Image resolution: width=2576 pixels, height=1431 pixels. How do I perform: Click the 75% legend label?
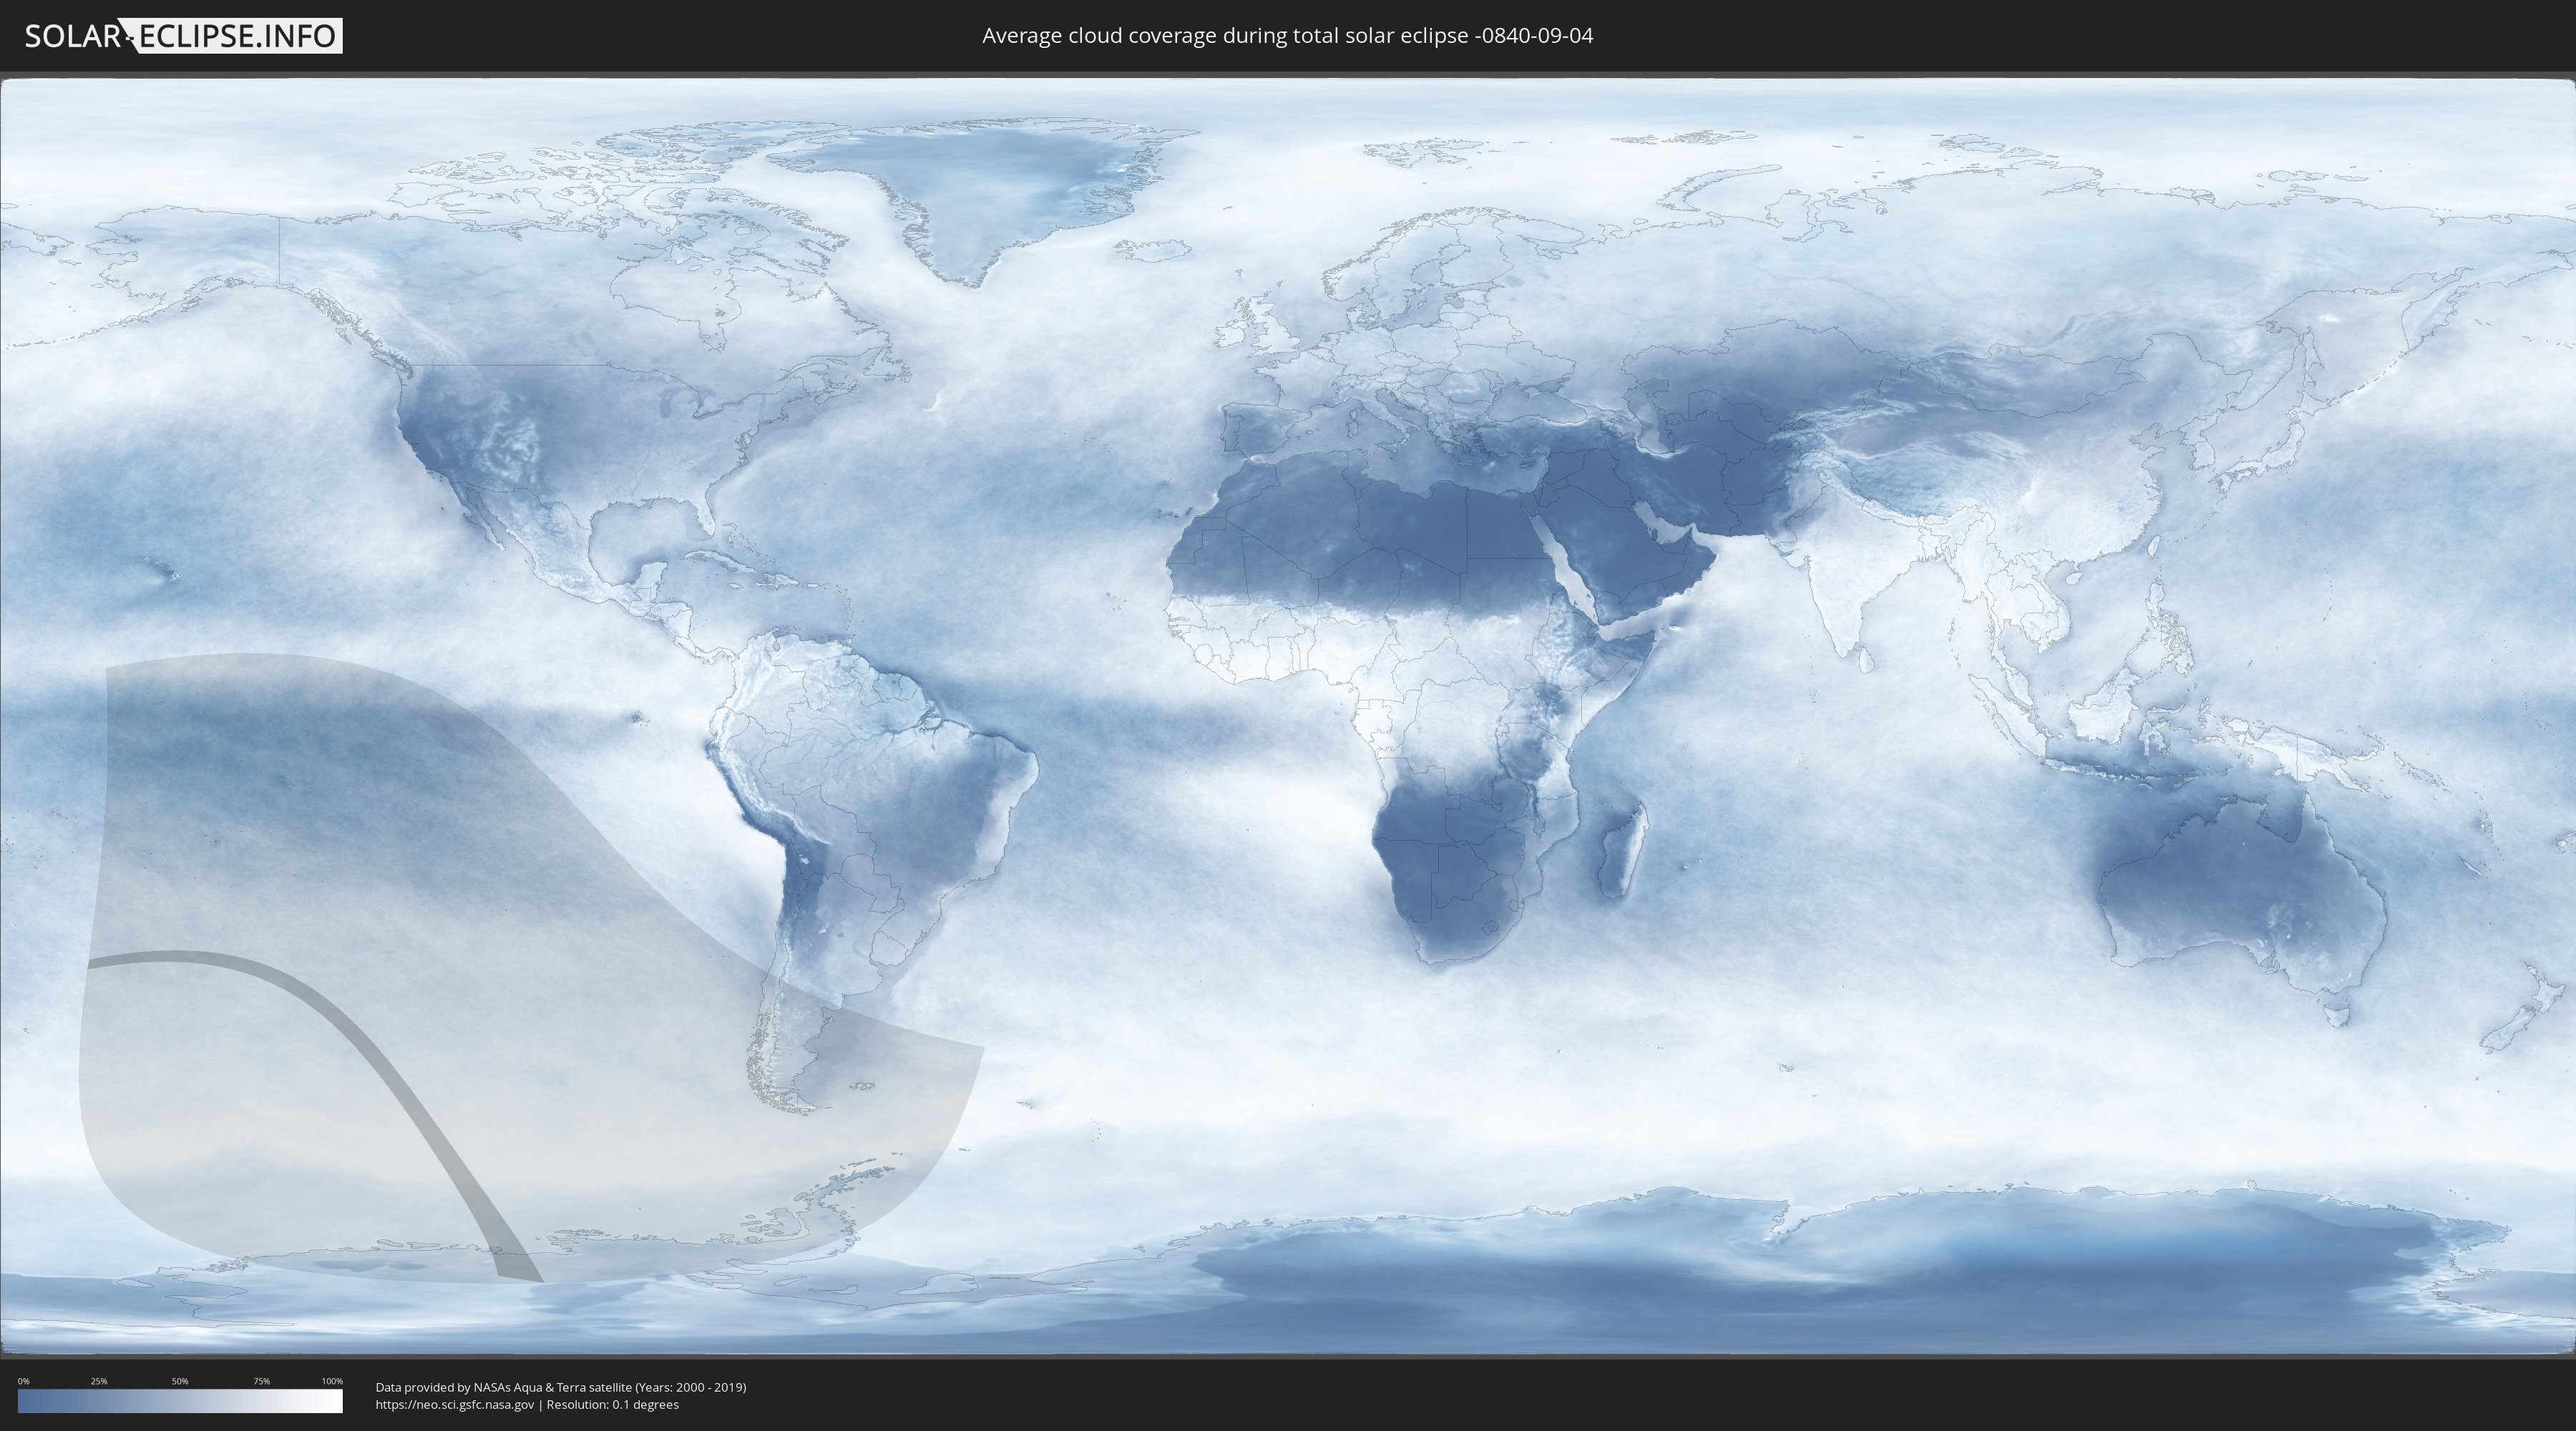(x=261, y=1381)
